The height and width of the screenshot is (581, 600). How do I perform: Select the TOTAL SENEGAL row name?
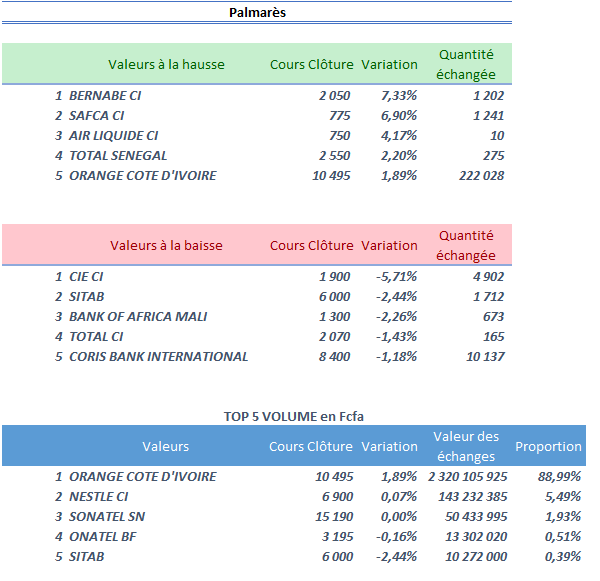tap(118, 155)
